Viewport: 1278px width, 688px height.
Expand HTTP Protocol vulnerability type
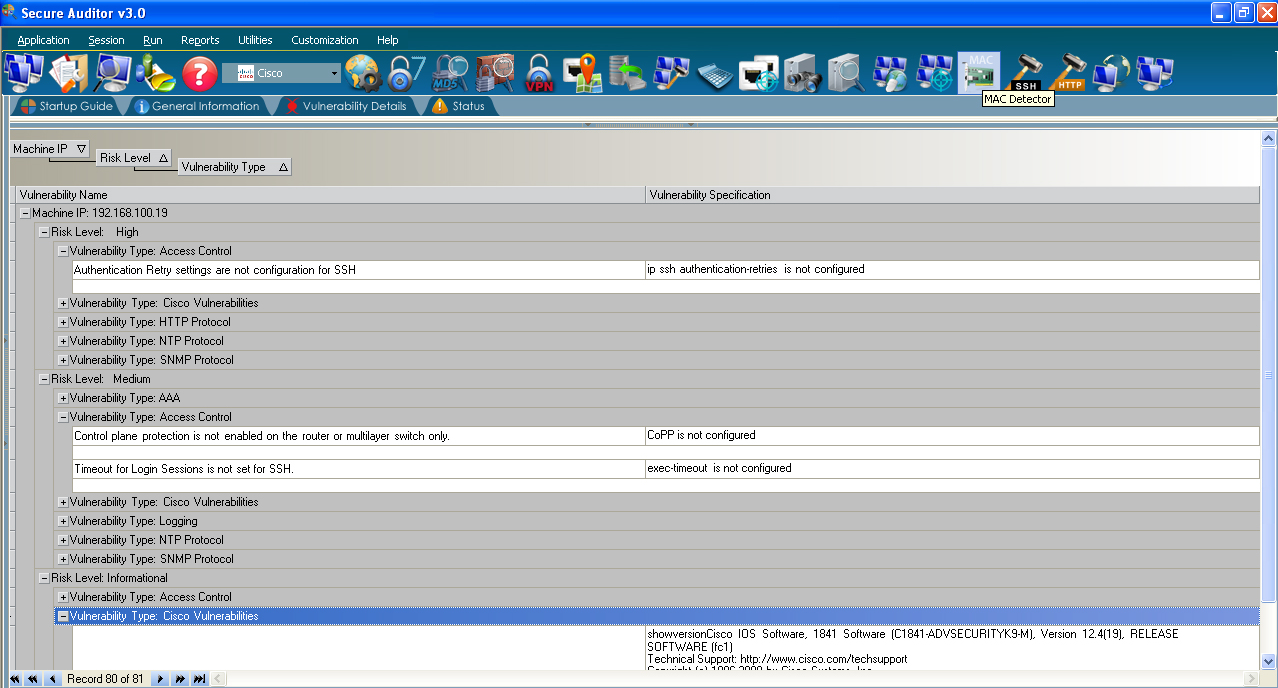point(63,322)
